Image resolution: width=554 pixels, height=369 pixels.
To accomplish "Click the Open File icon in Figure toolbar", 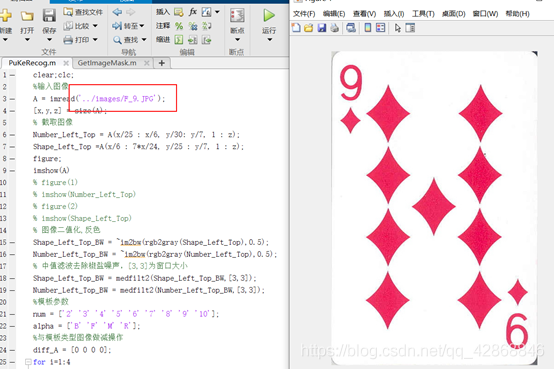I will click(309, 28).
